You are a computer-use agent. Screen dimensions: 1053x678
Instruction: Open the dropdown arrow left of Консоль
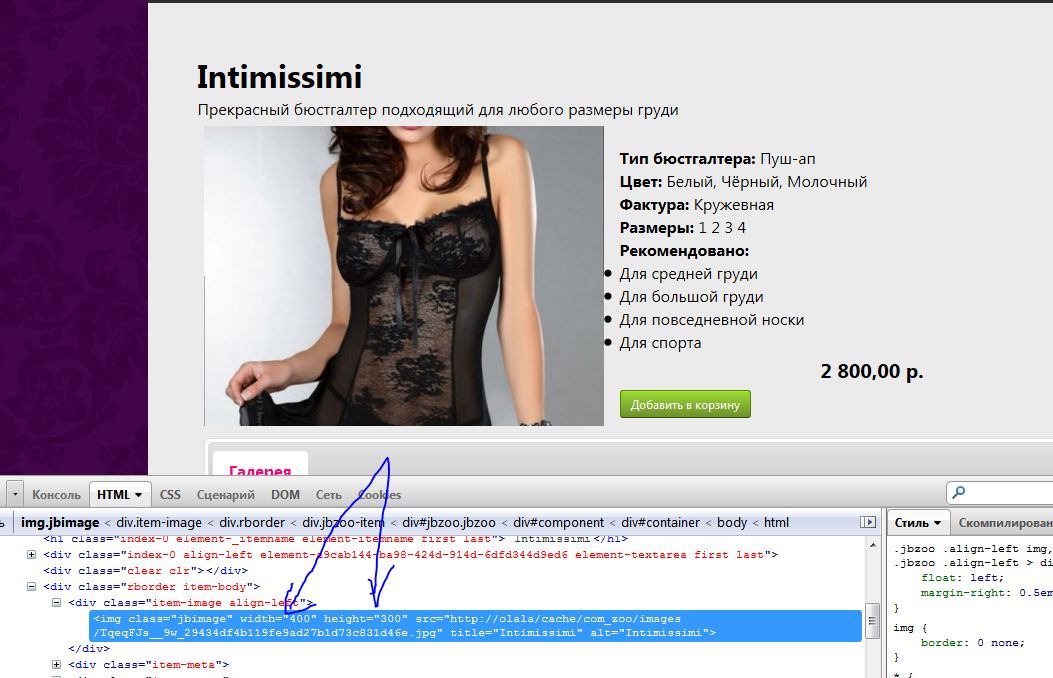(14, 495)
